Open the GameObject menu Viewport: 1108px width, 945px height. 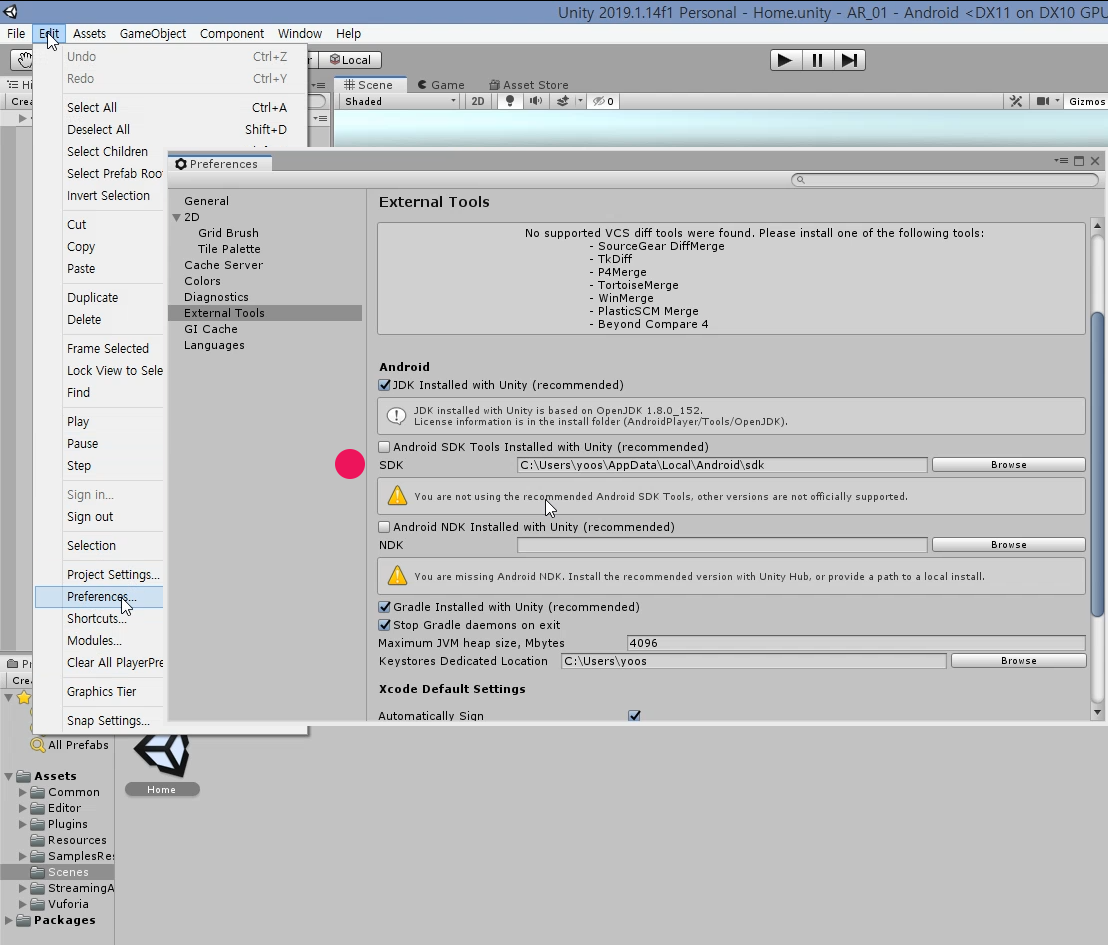(x=153, y=33)
